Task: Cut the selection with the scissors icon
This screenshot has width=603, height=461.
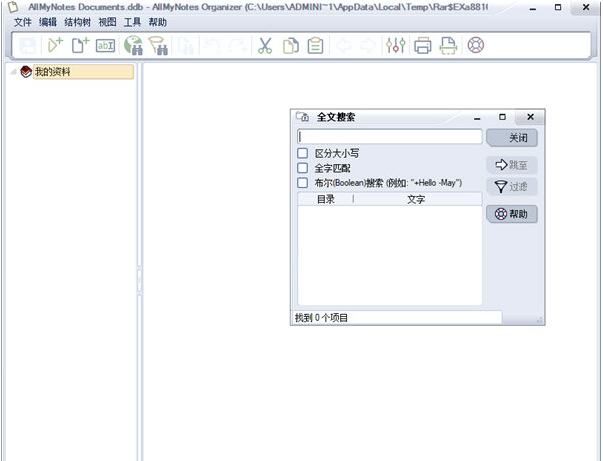Action: tap(265, 45)
